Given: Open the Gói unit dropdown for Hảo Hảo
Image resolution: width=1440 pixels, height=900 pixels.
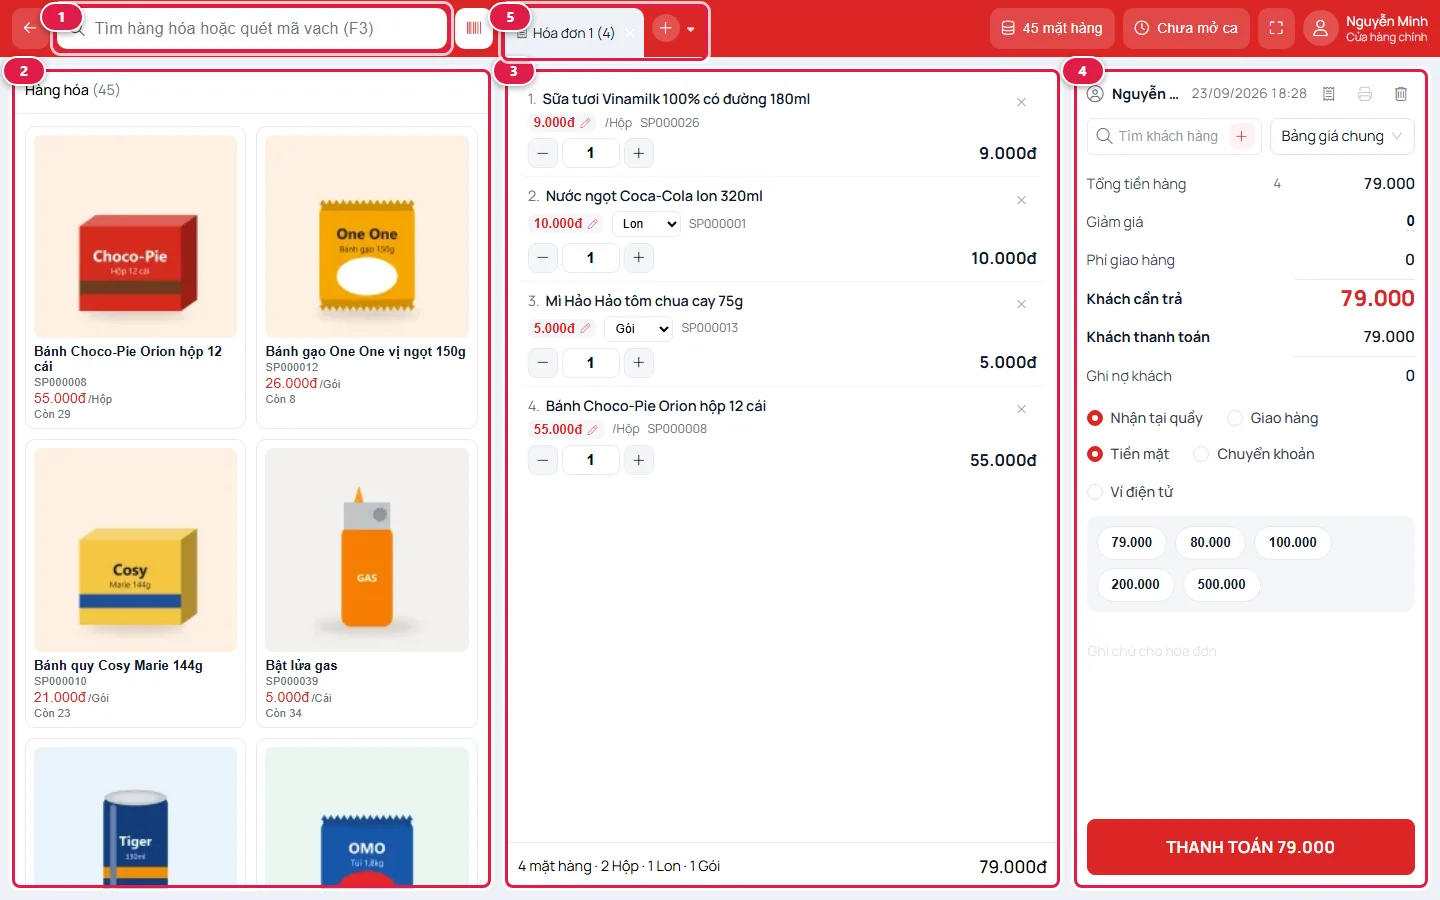Looking at the screenshot, I should [x=639, y=328].
